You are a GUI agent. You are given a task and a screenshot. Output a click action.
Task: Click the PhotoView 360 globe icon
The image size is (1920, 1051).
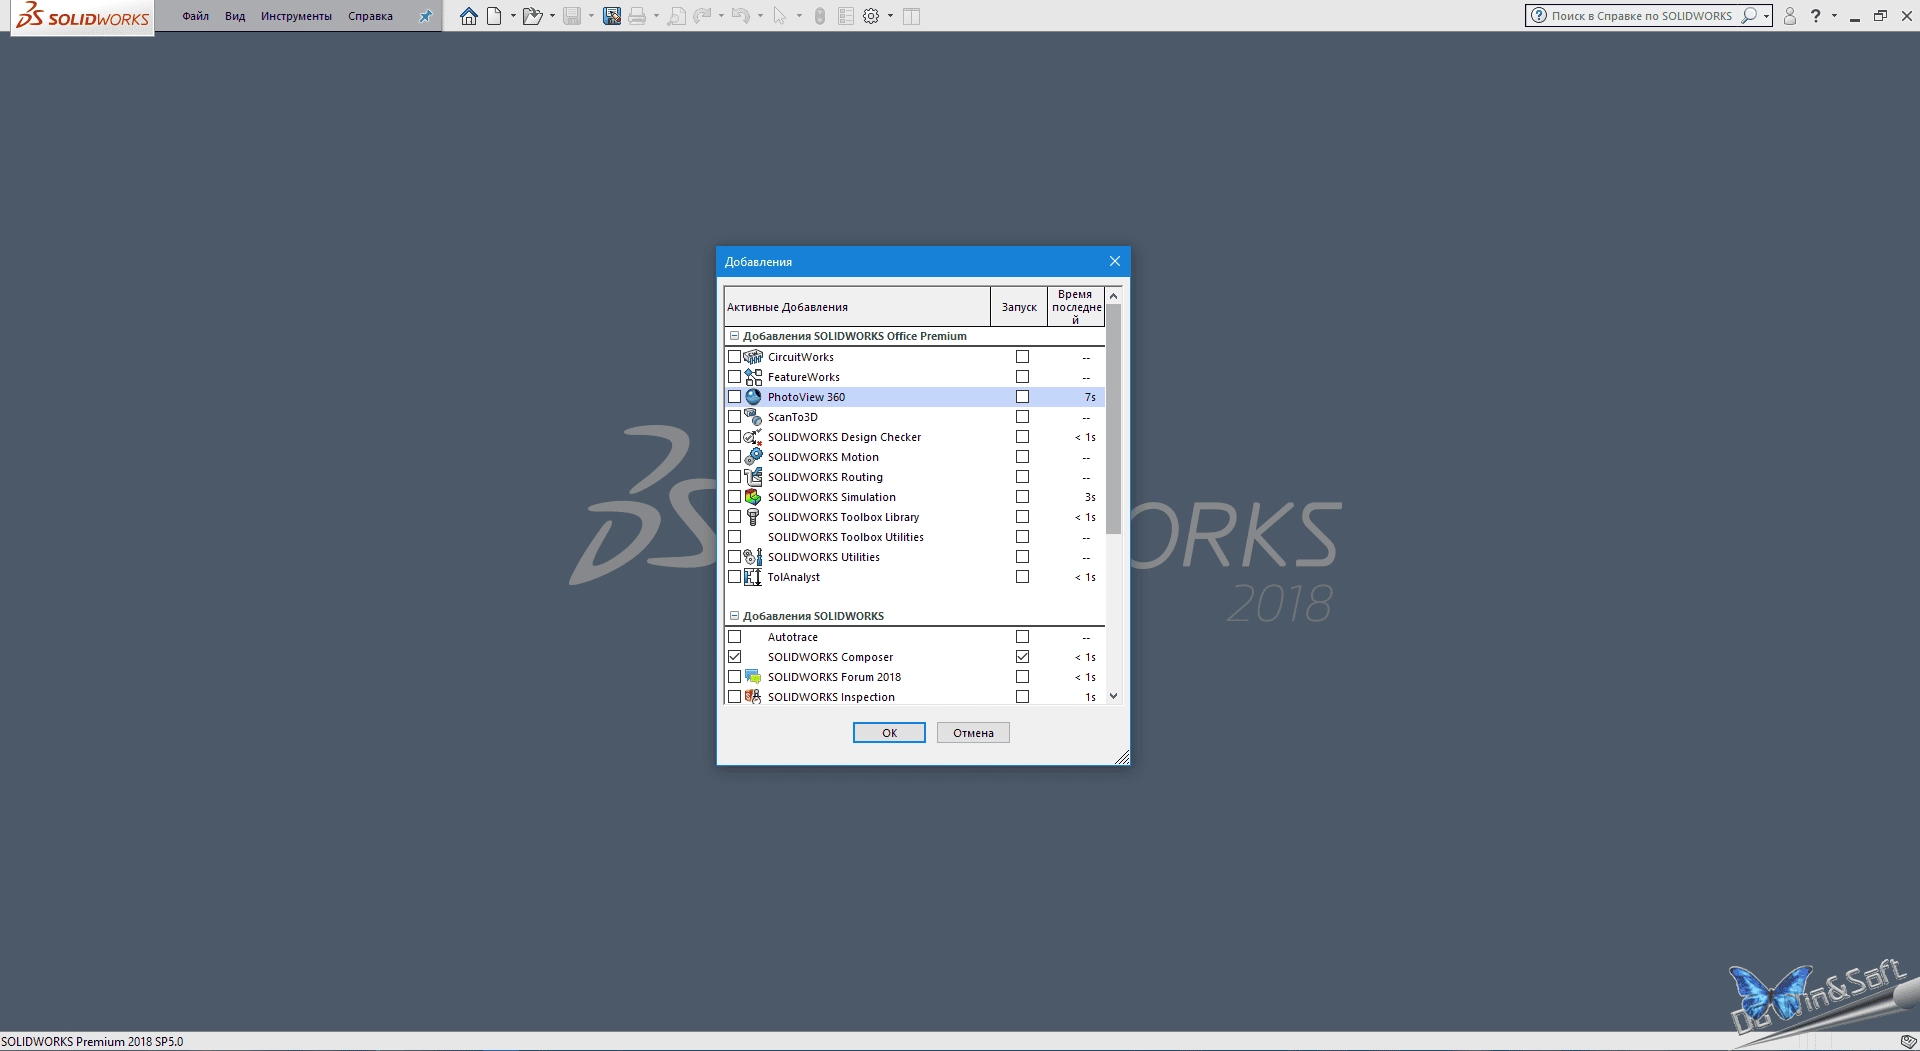point(753,397)
